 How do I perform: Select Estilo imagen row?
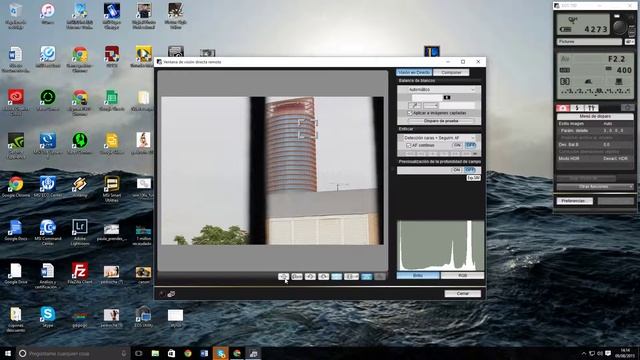click(595, 124)
